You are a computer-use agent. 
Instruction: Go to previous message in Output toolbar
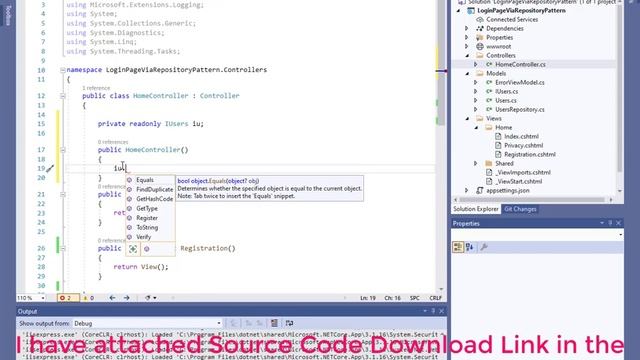click(249, 323)
